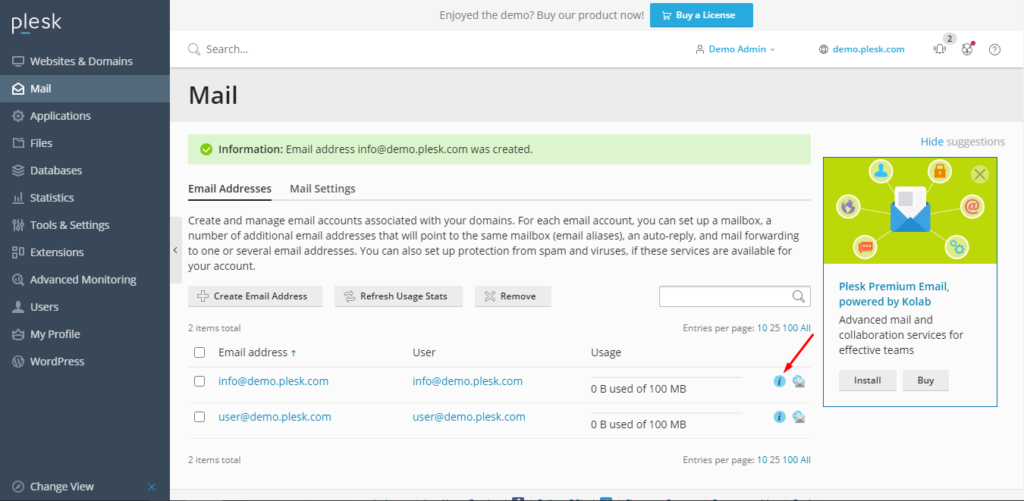Click the magnifier icon in list filter
This screenshot has height=501, width=1024.
pyautogui.click(x=799, y=296)
